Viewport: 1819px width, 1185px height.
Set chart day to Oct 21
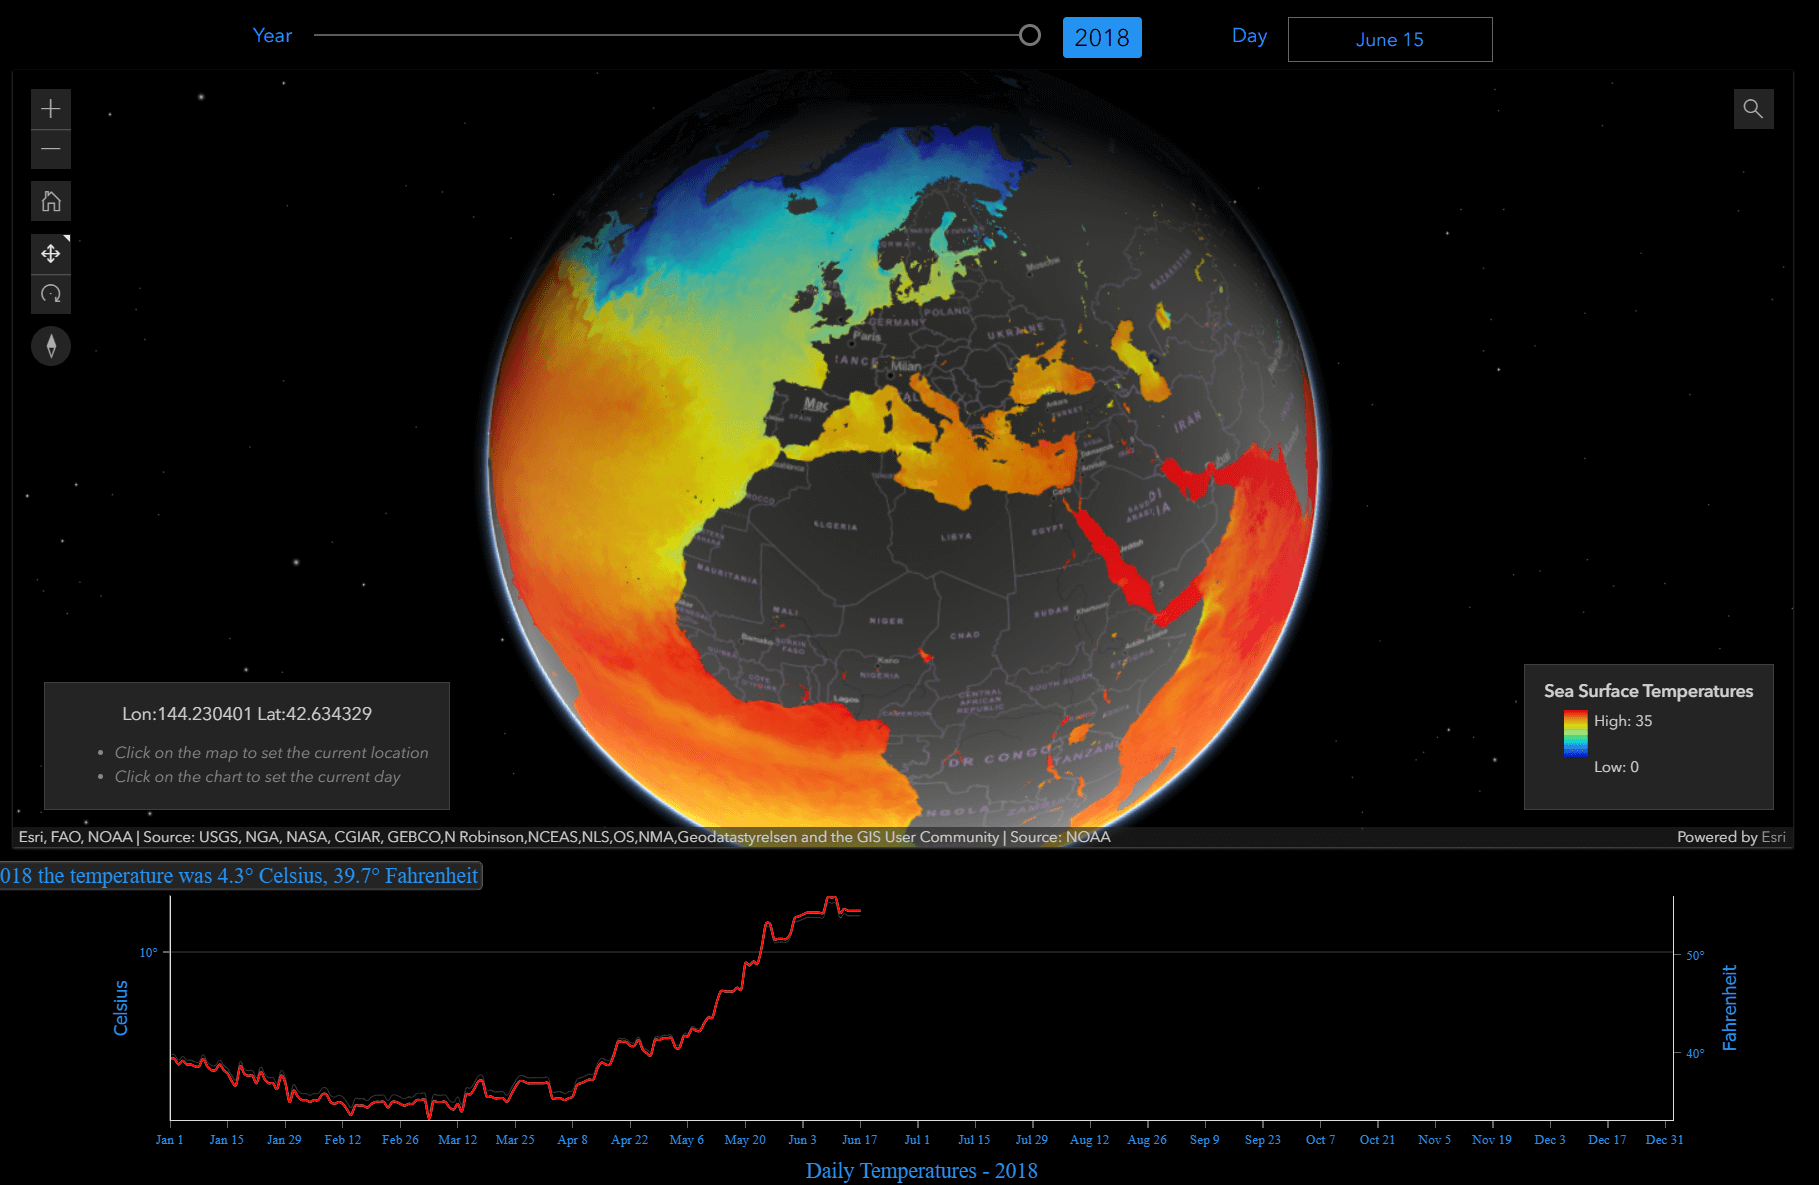pyautogui.click(x=1377, y=1139)
